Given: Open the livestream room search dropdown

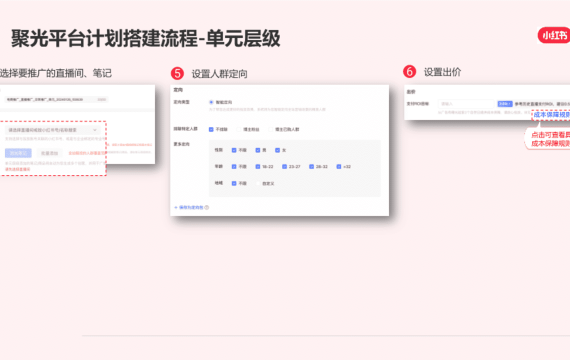Looking at the screenshot, I should [53, 130].
